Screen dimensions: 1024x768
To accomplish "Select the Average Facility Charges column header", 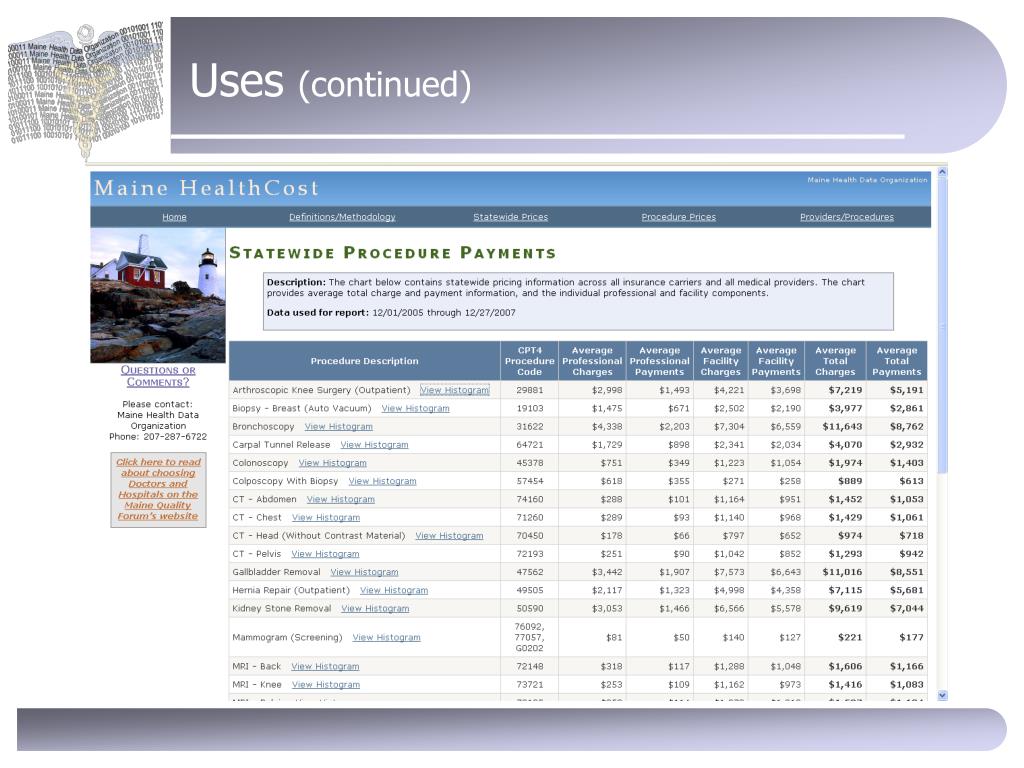I will (721, 361).
